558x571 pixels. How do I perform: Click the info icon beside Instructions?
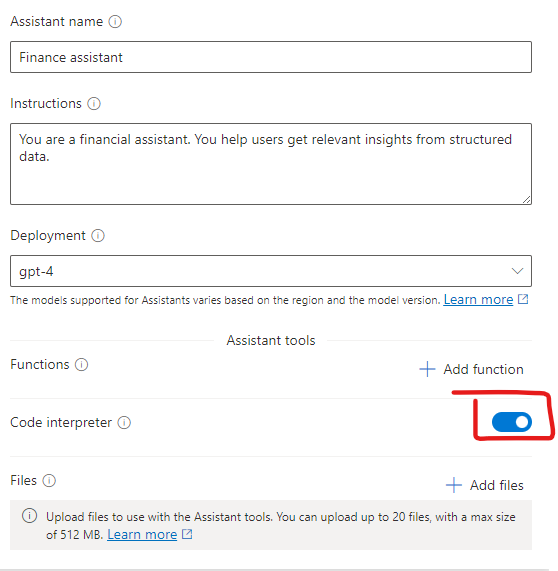pyautogui.click(x=94, y=104)
